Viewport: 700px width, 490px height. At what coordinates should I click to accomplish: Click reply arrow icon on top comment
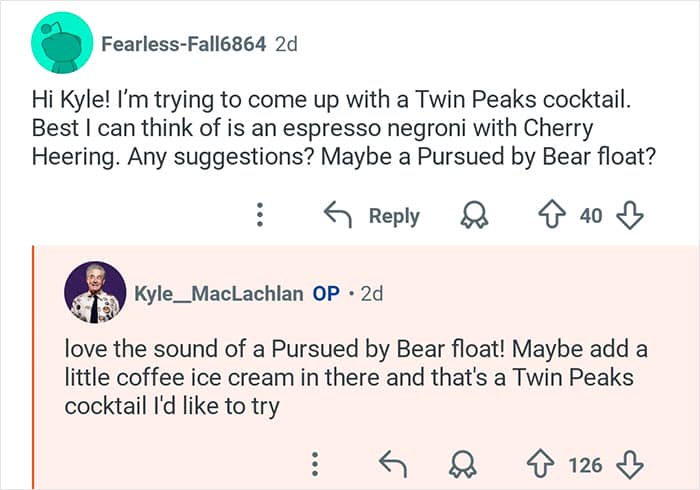click(337, 215)
